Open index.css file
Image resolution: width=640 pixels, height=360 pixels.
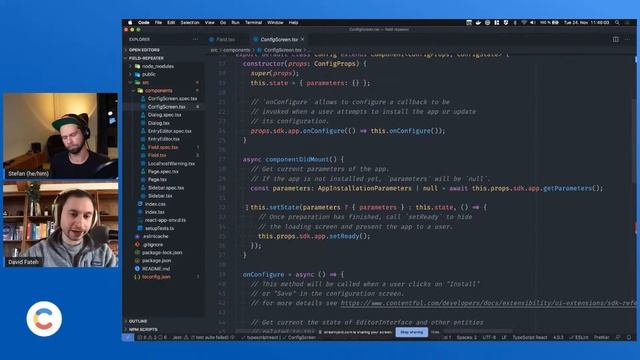coord(155,204)
